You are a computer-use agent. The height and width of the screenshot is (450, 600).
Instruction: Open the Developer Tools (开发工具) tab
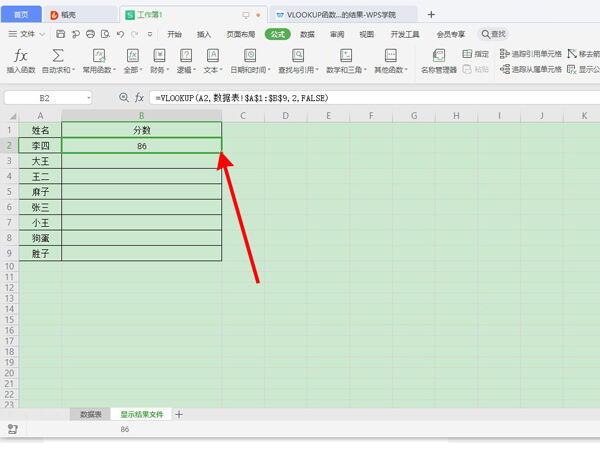pos(405,34)
